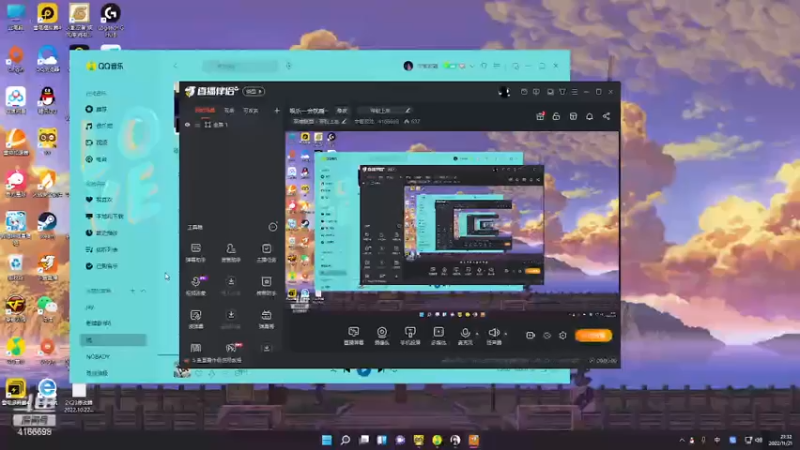
Task: Start recording with the camcorder icon
Action: click(x=530, y=335)
